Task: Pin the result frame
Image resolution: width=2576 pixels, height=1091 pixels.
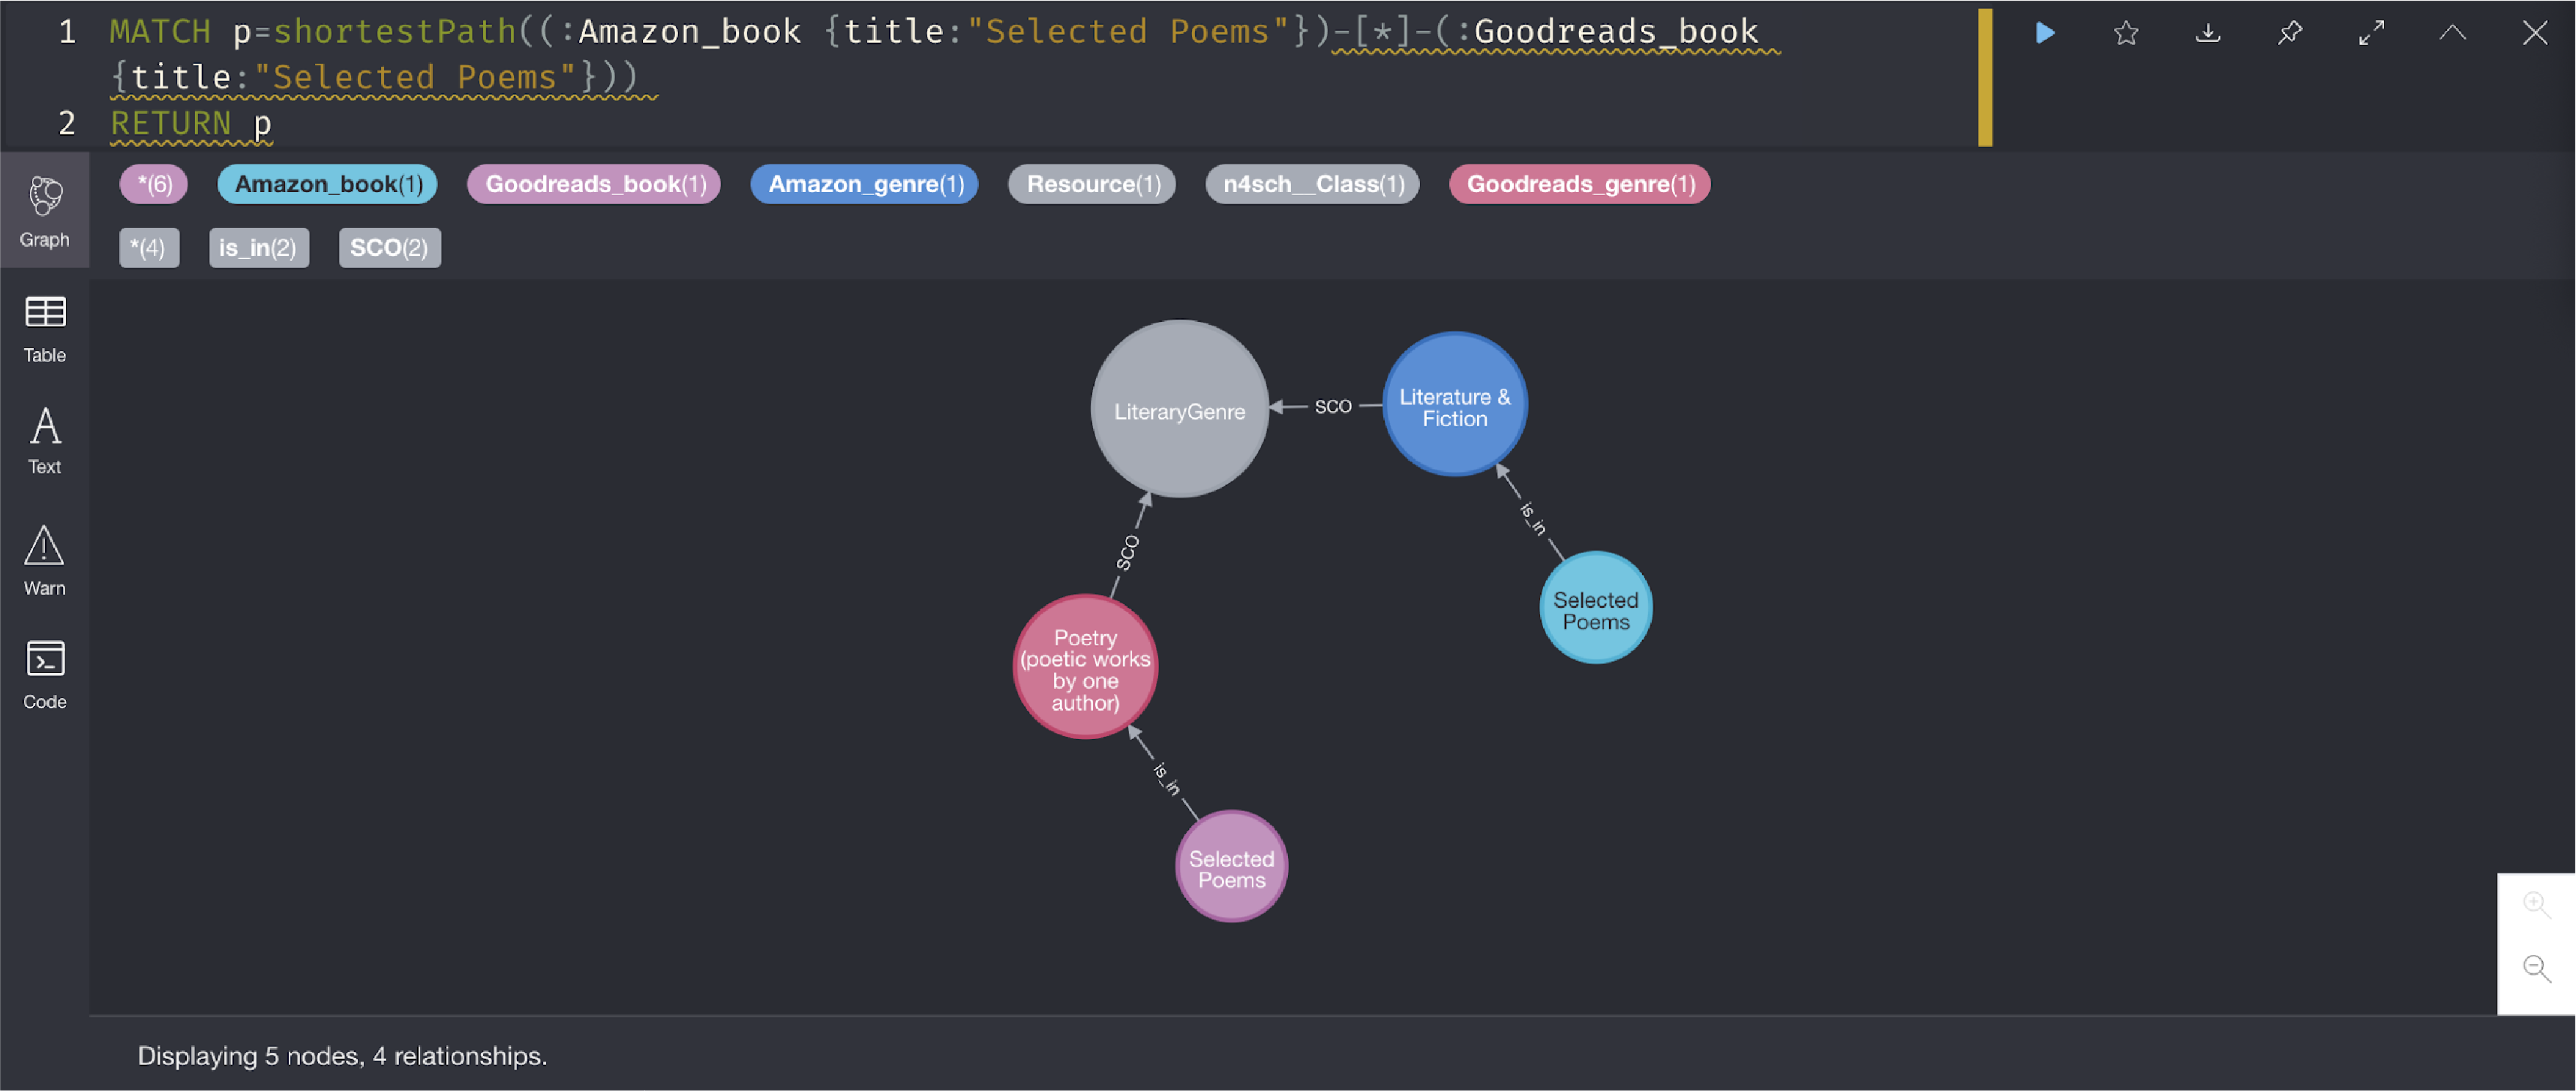Action: pos(2290,33)
